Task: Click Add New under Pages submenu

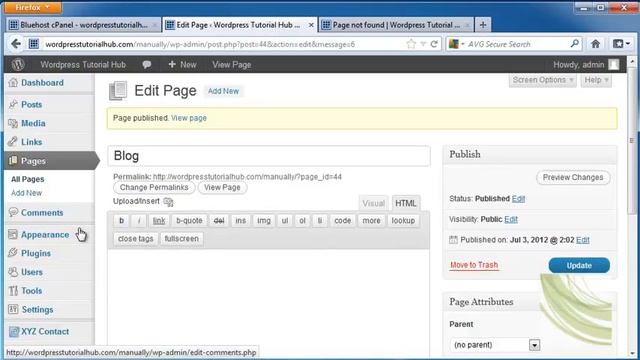Action: [27, 193]
